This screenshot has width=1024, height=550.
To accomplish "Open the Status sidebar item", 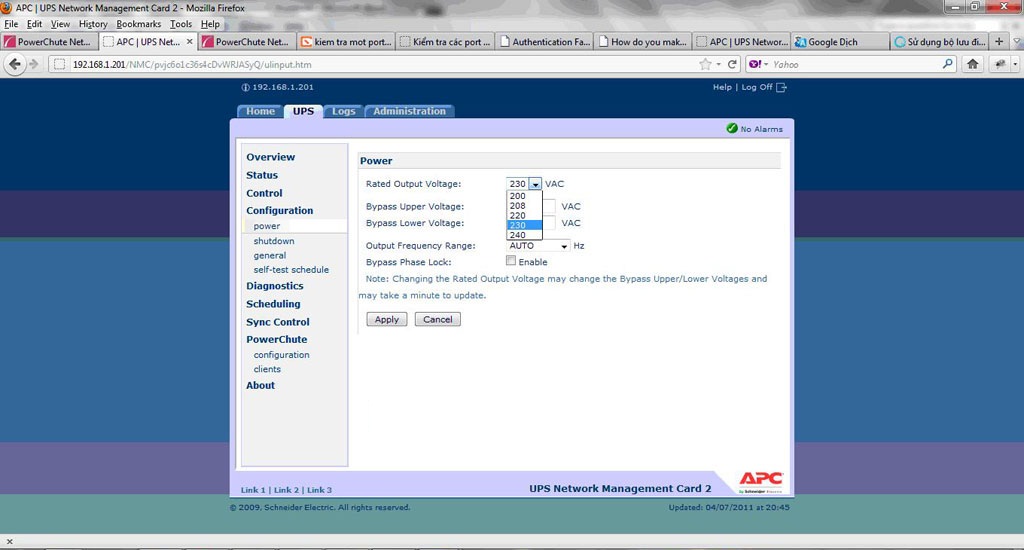I will click(x=262, y=175).
